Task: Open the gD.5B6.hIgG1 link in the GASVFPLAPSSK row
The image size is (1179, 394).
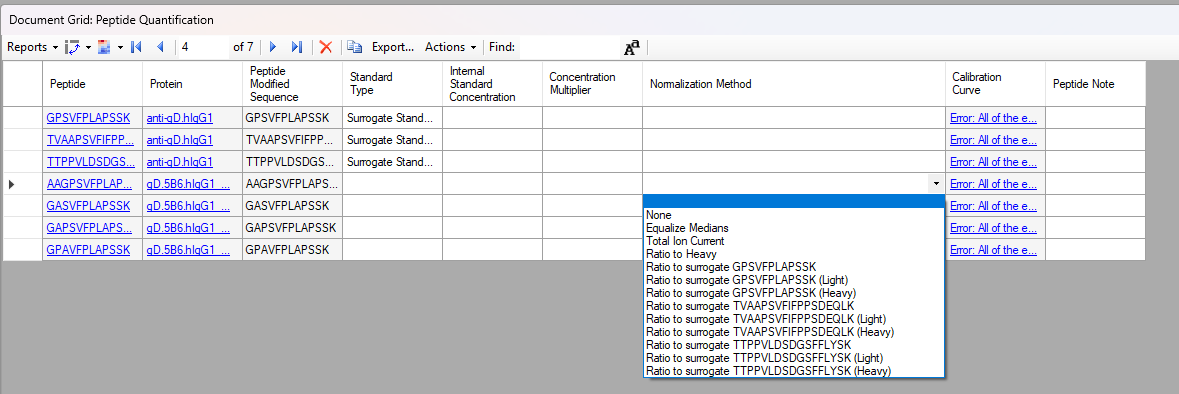Action: click(x=188, y=205)
